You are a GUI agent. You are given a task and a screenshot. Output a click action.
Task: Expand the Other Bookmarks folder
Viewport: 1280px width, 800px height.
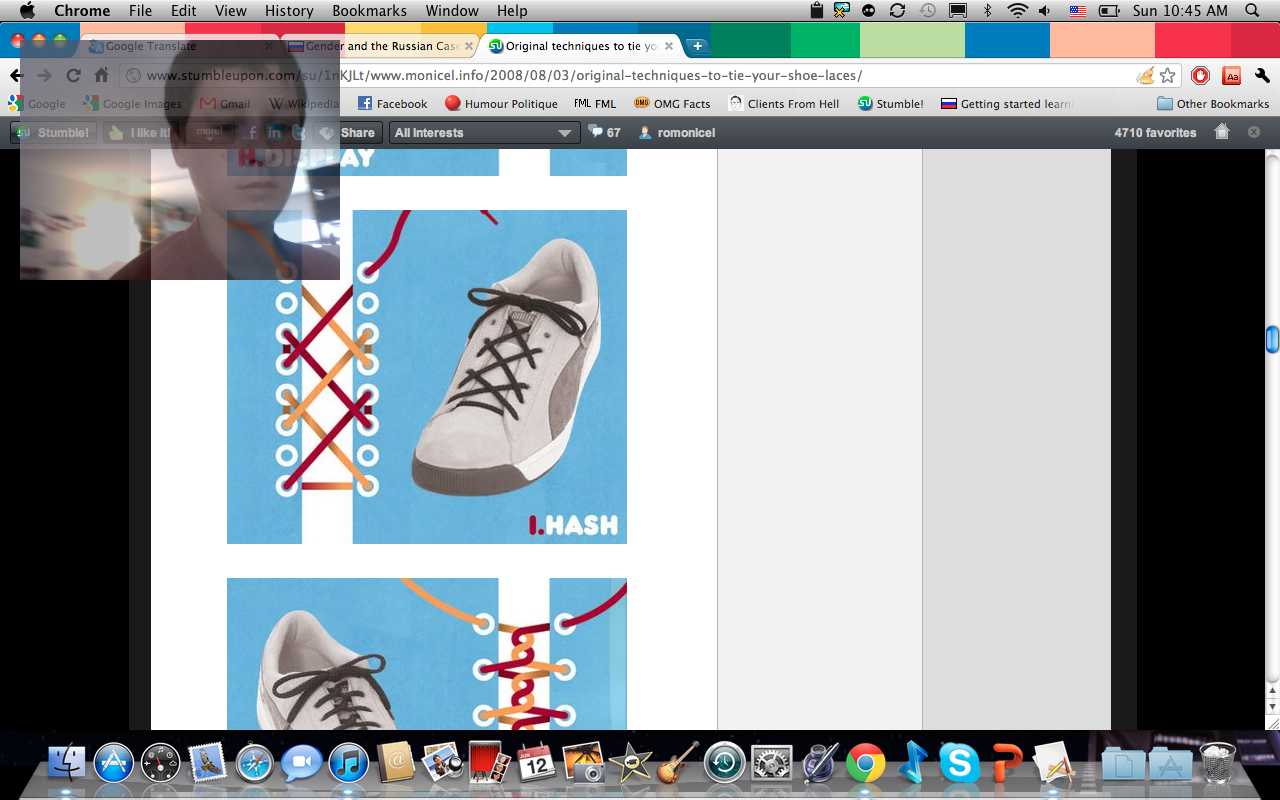[x=1213, y=103]
